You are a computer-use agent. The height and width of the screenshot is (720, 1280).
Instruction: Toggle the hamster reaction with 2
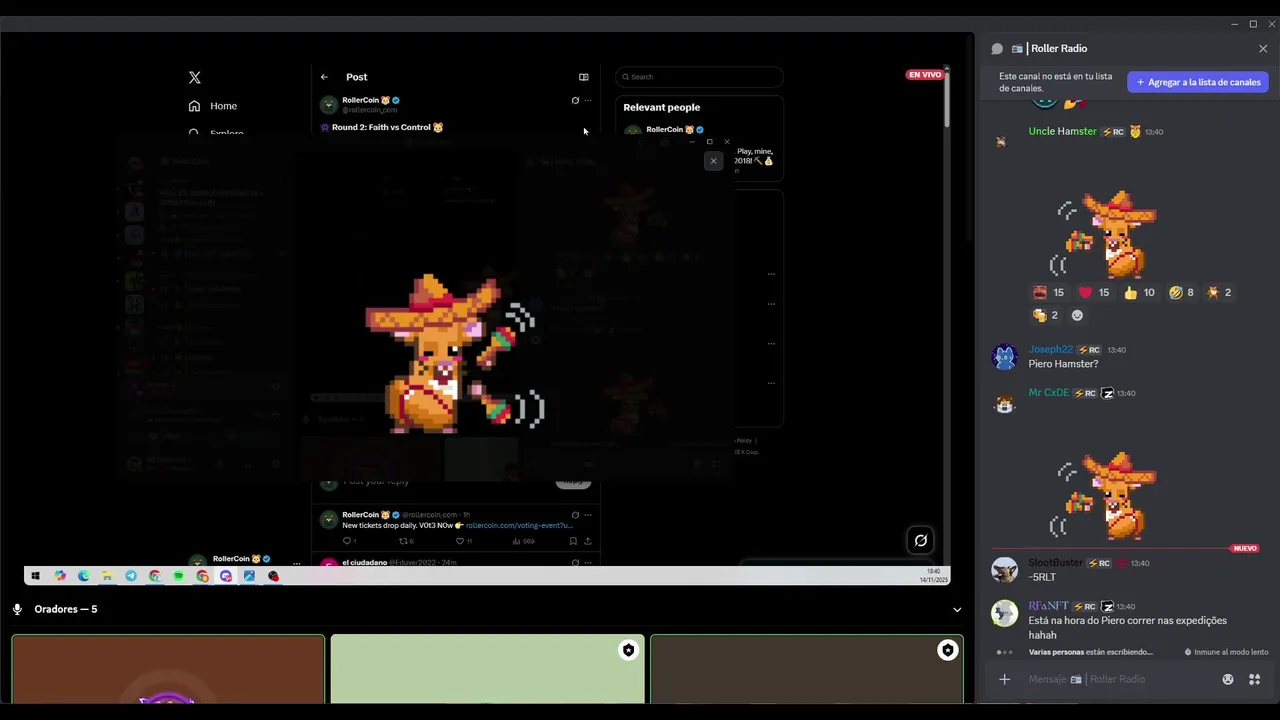coord(1220,292)
